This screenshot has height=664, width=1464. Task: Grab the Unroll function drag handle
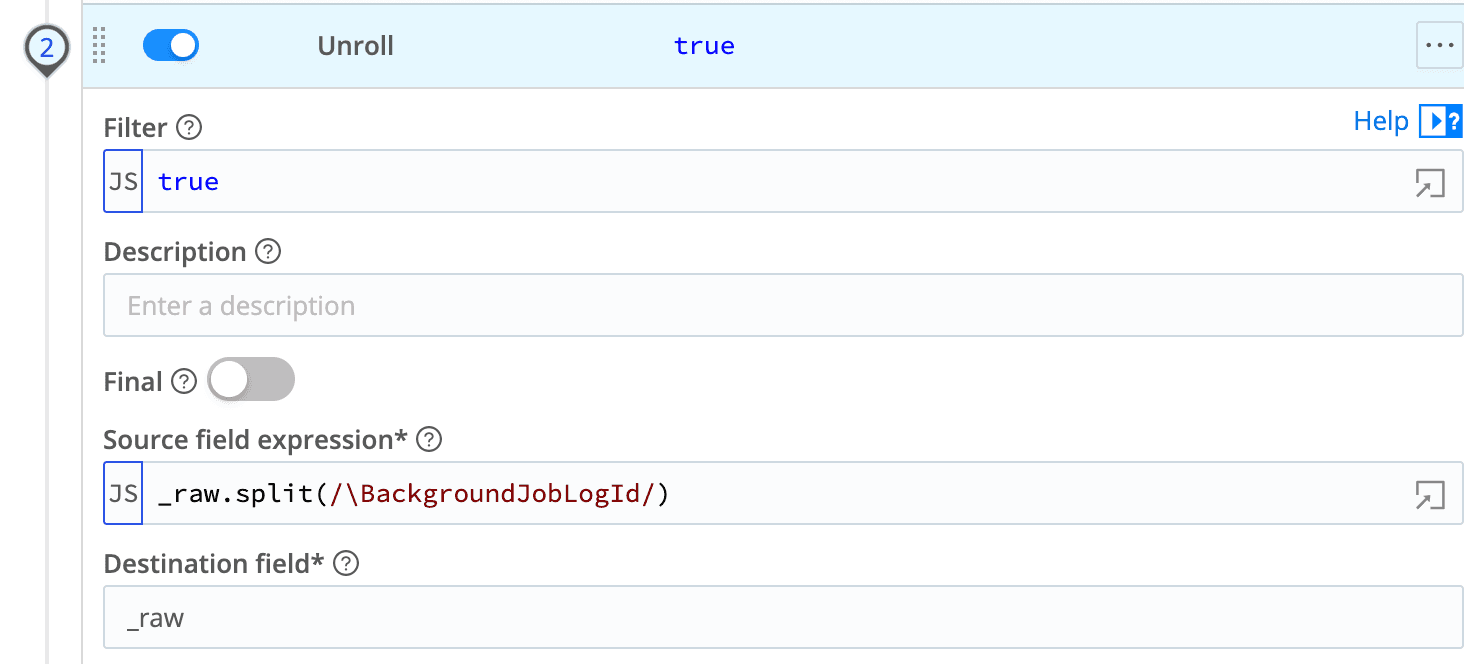point(99,46)
